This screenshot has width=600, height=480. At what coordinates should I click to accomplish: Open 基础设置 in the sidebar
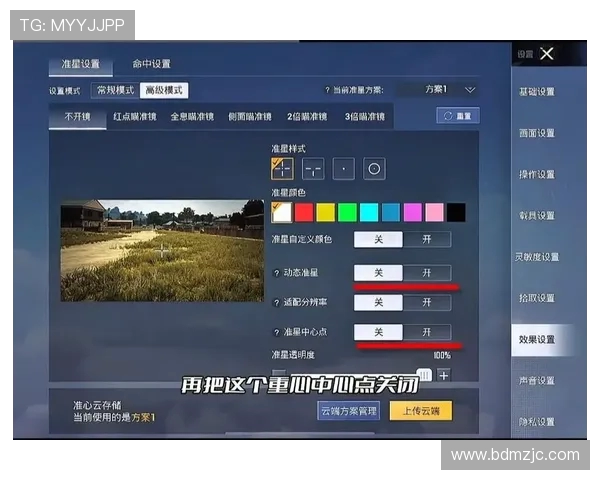tap(536, 92)
